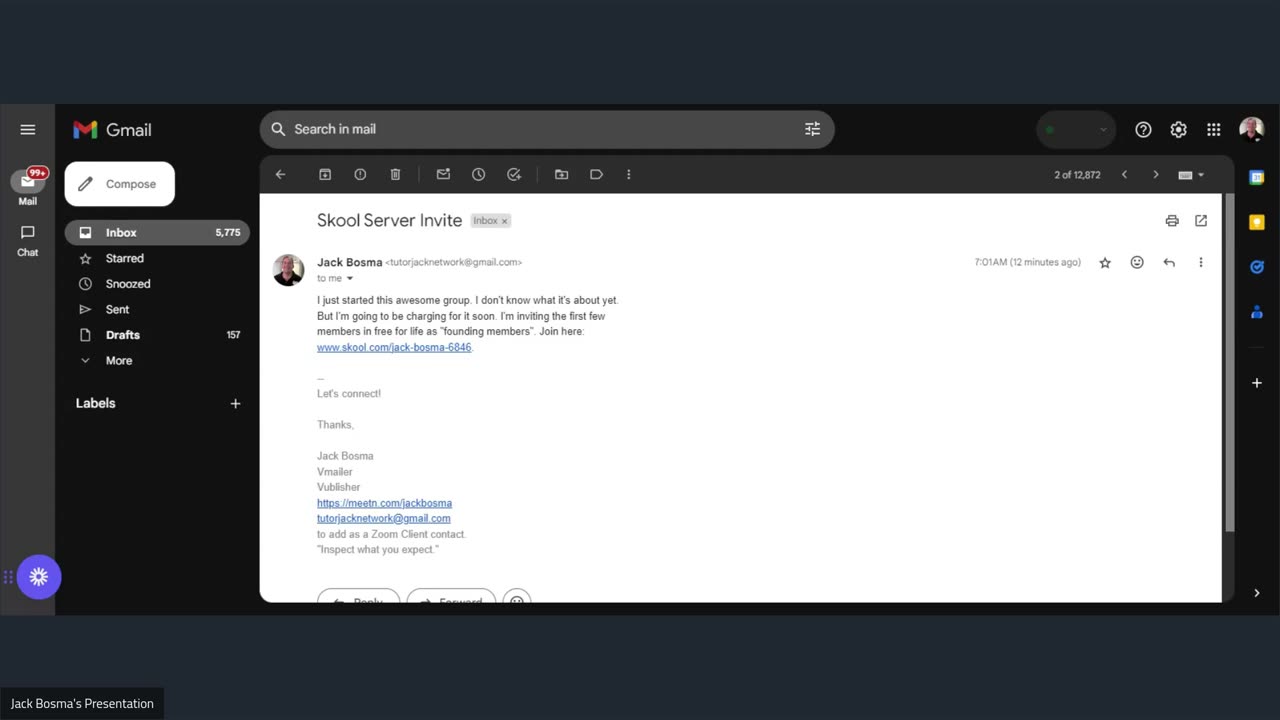Click the Gmail logo
The image size is (1280, 720).
pos(112,130)
